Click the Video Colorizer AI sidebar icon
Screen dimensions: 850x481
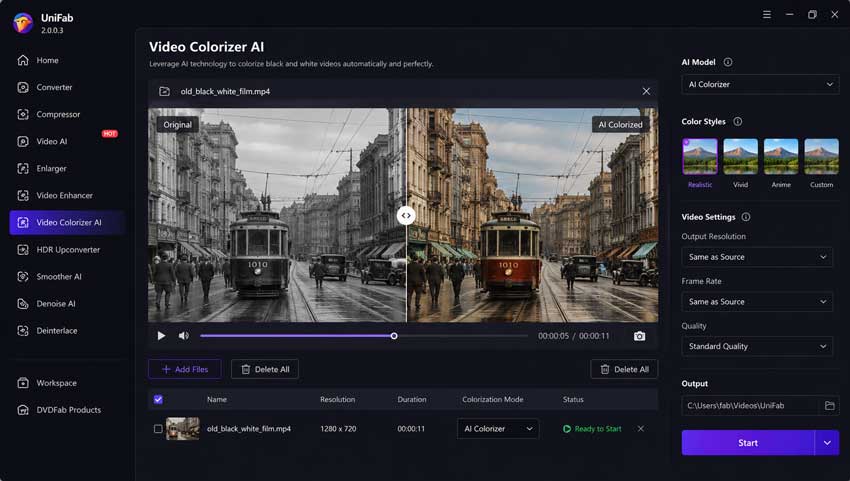pos(23,222)
